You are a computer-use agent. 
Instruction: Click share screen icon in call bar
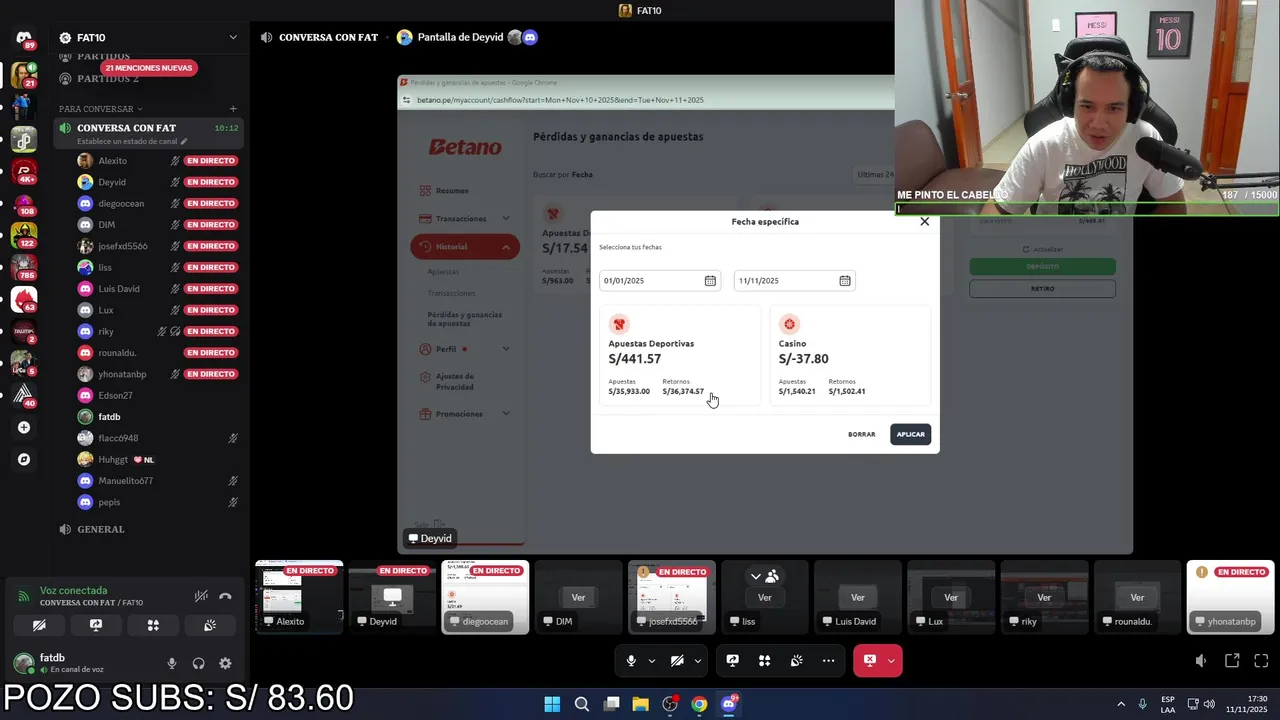(x=733, y=661)
